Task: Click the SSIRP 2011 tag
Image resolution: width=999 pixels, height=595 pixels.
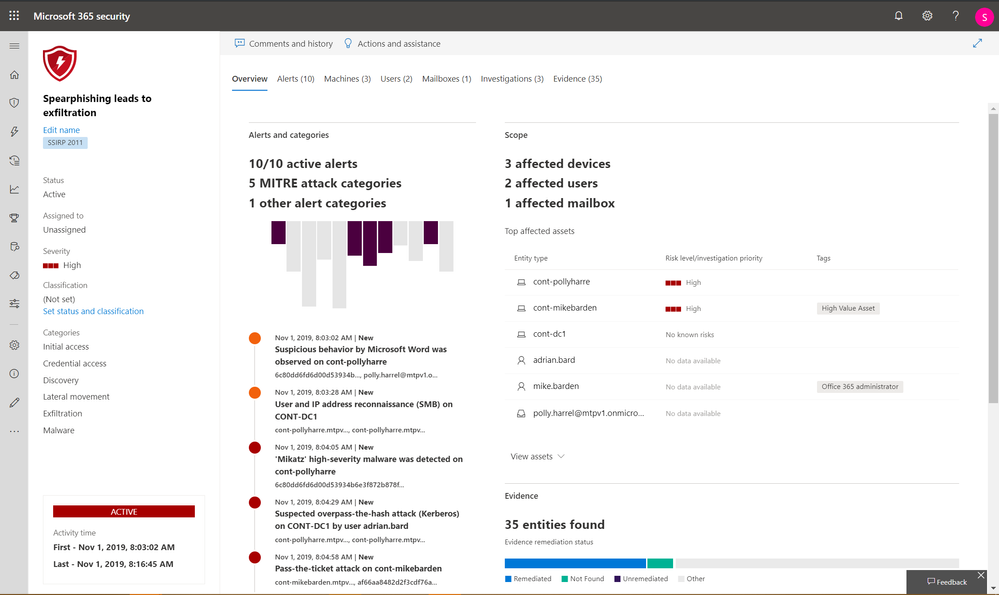Action: [65, 143]
